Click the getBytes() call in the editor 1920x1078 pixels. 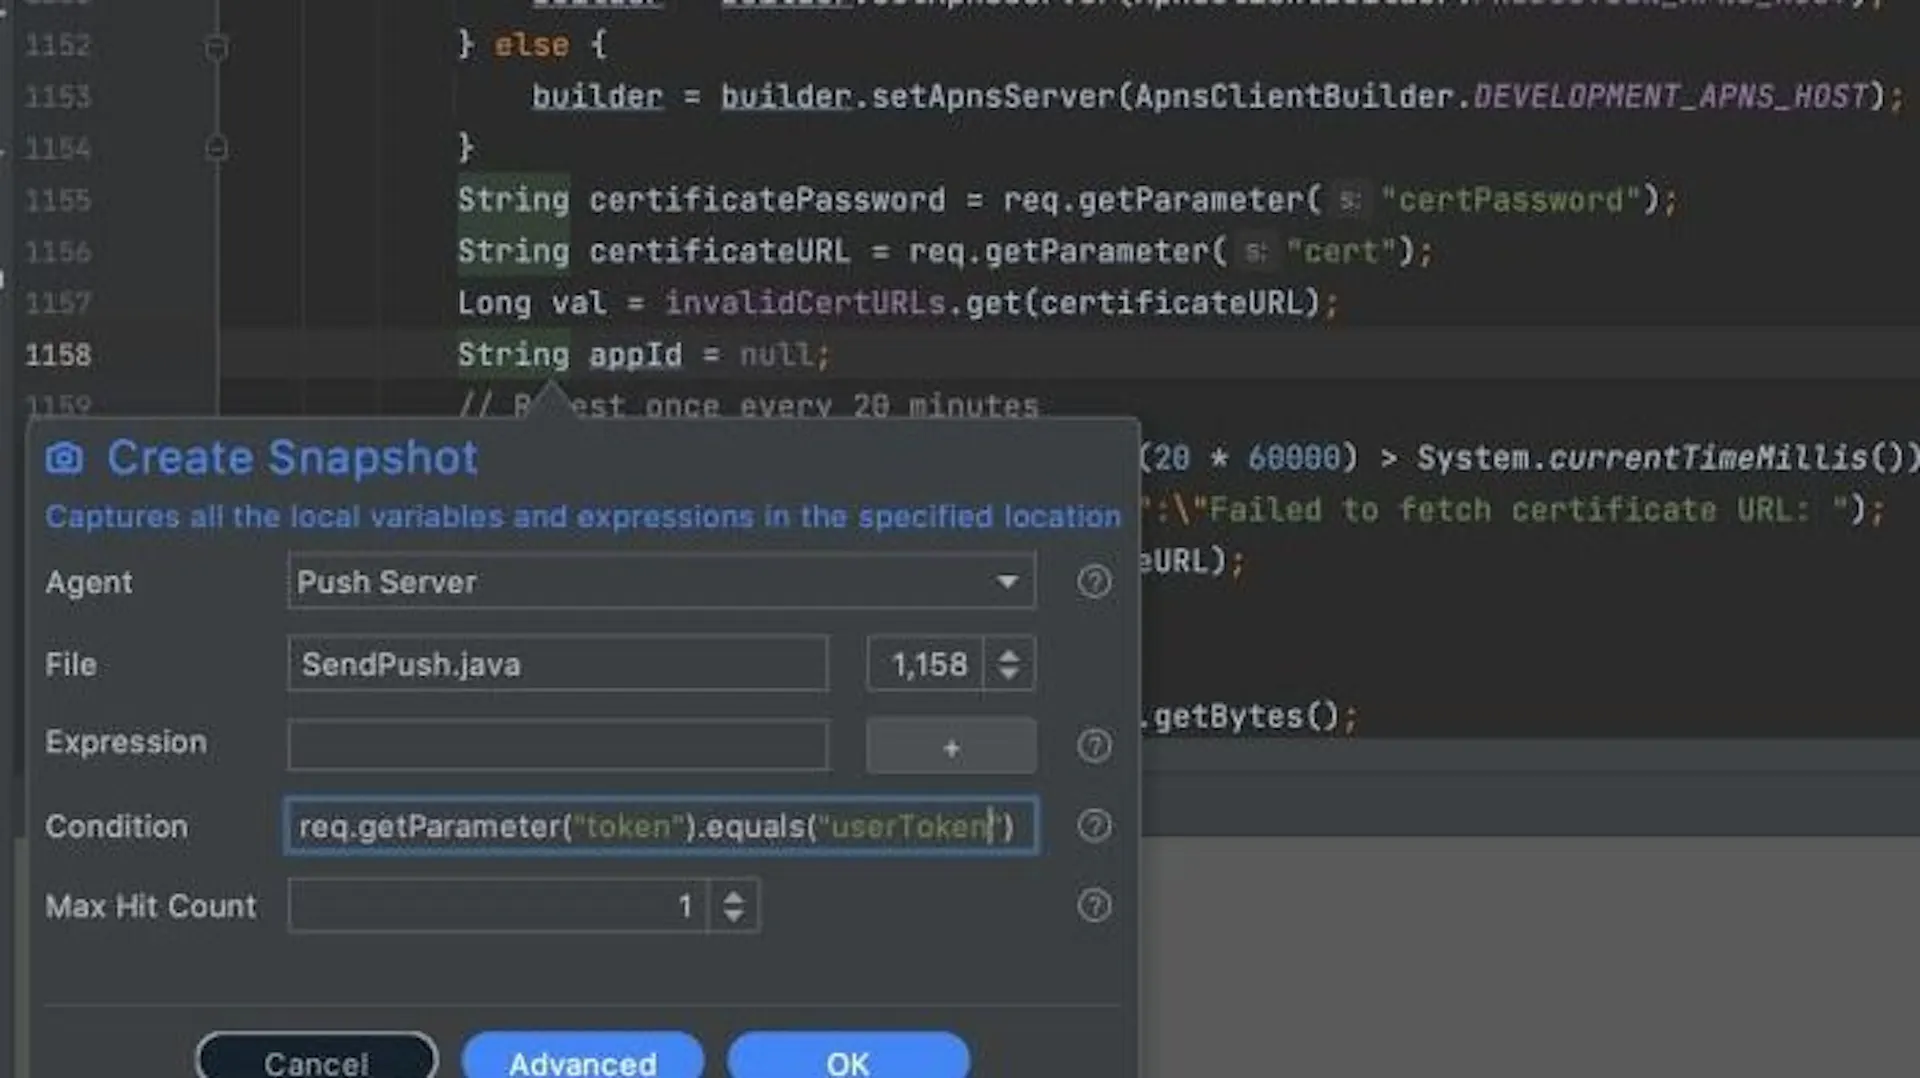coord(1247,716)
